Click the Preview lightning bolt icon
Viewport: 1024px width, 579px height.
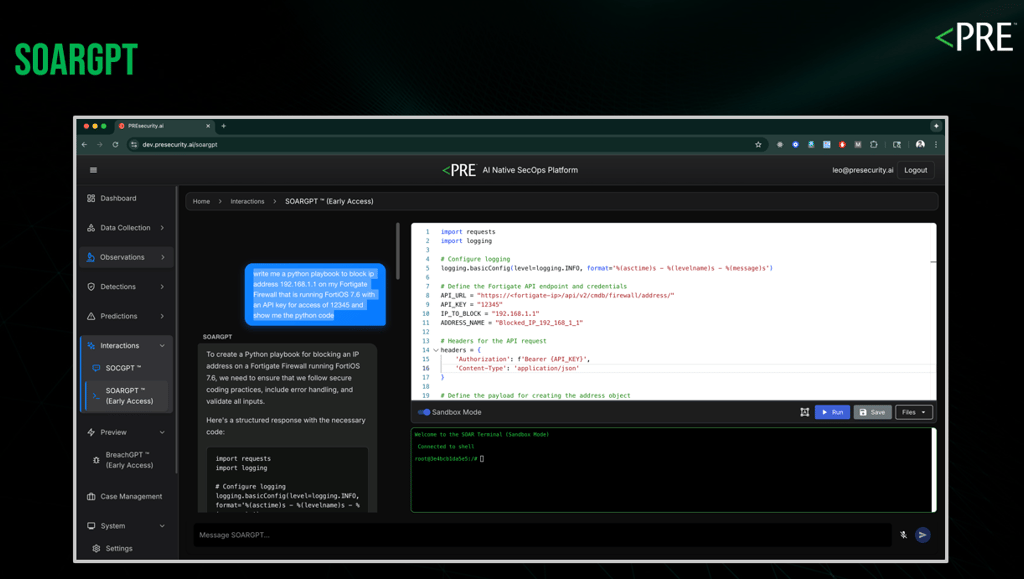(x=91, y=432)
